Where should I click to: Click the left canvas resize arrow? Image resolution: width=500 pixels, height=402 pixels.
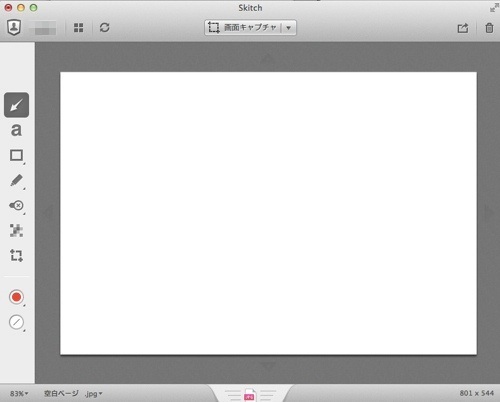pyautogui.click(x=48, y=212)
